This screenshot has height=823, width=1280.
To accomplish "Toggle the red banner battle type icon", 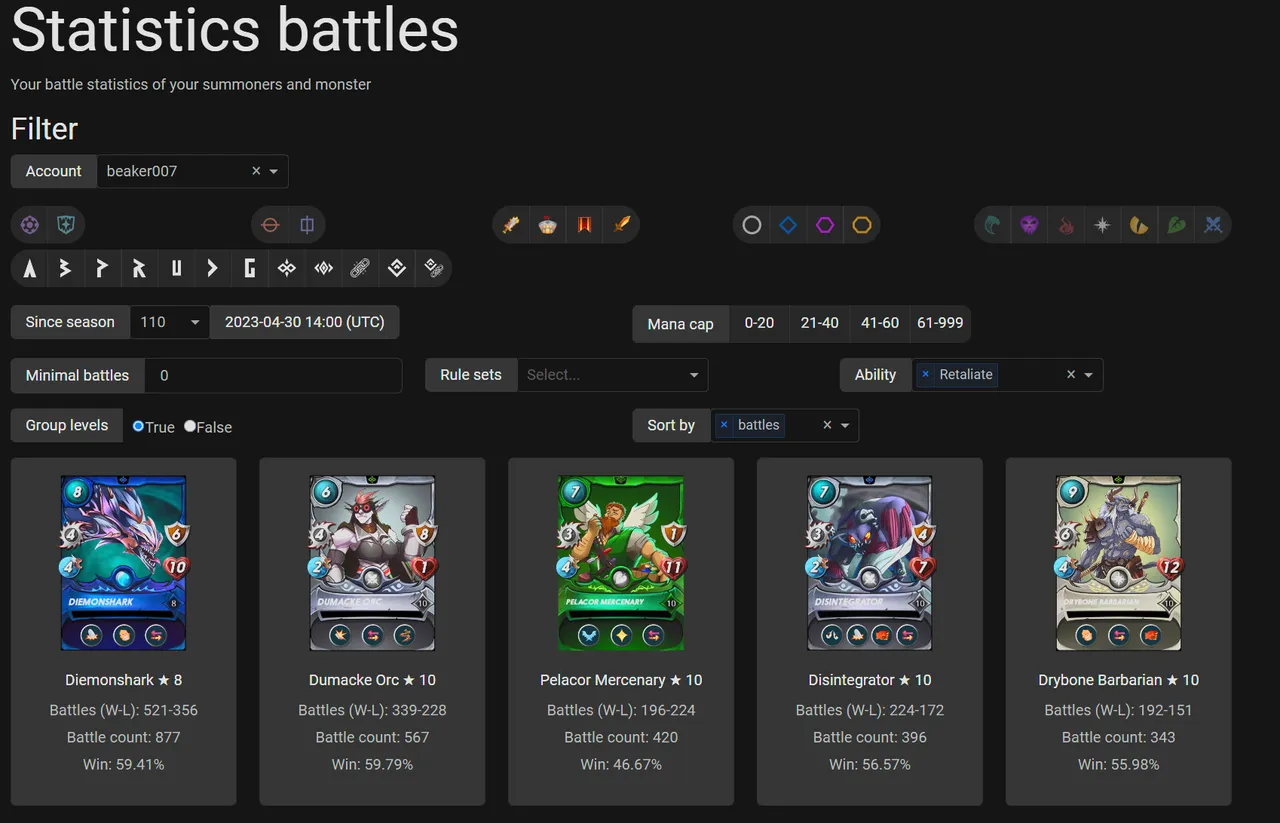I will [x=585, y=225].
